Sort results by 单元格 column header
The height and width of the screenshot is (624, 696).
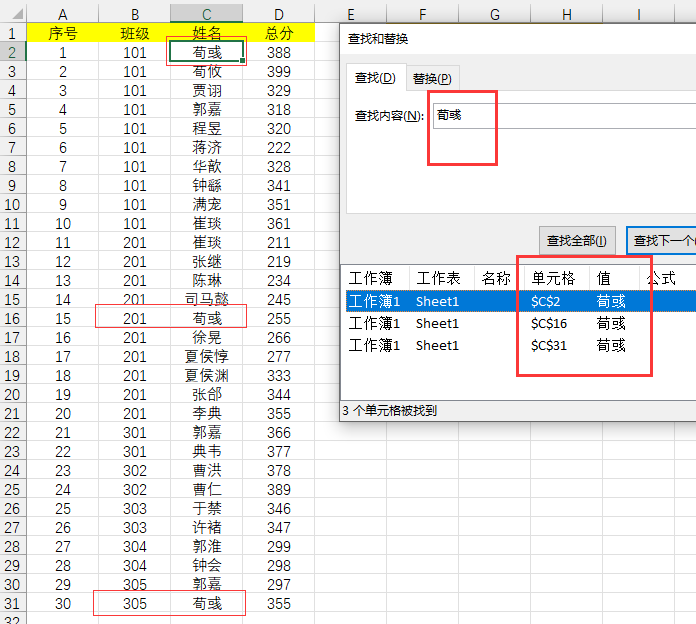click(x=553, y=278)
